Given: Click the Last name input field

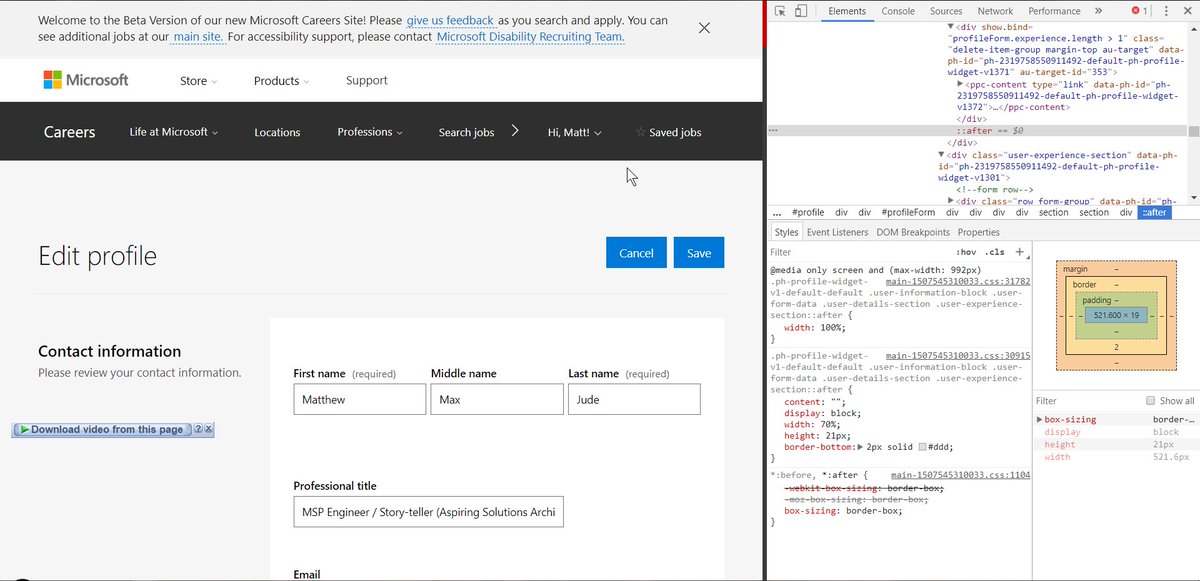Looking at the screenshot, I should [x=634, y=399].
